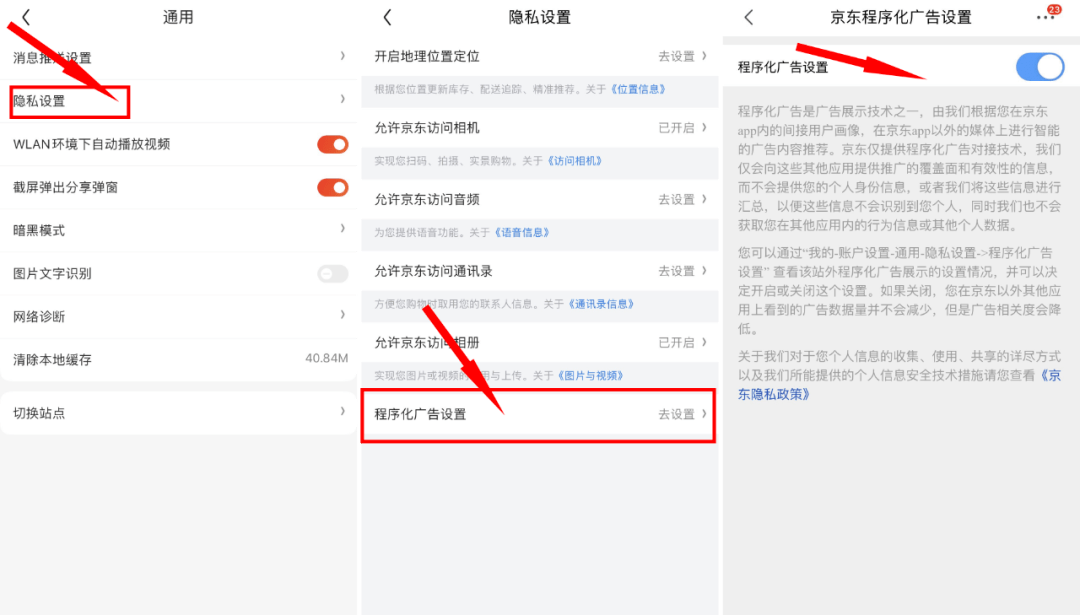Open 《通讯录信息》 link
Viewport: 1080px width, 615px height.
tap(602, 304)
